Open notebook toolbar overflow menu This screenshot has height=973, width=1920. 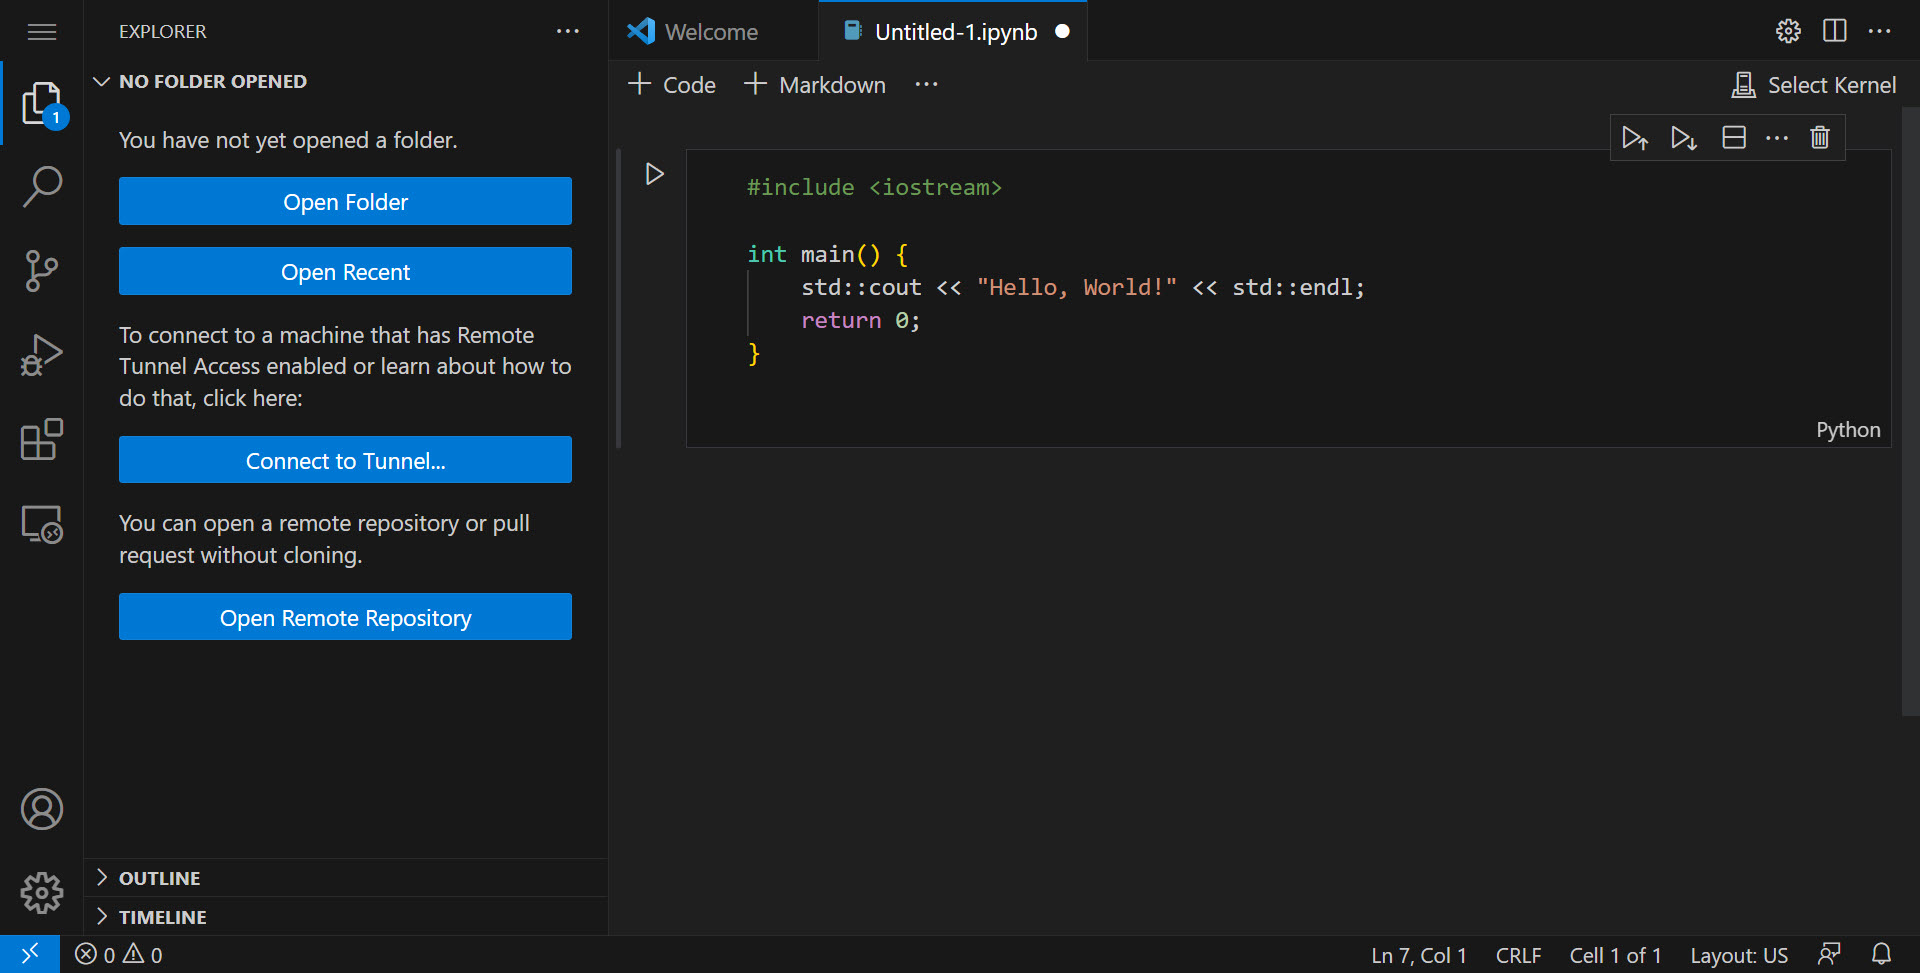click(x=927, y=84)
